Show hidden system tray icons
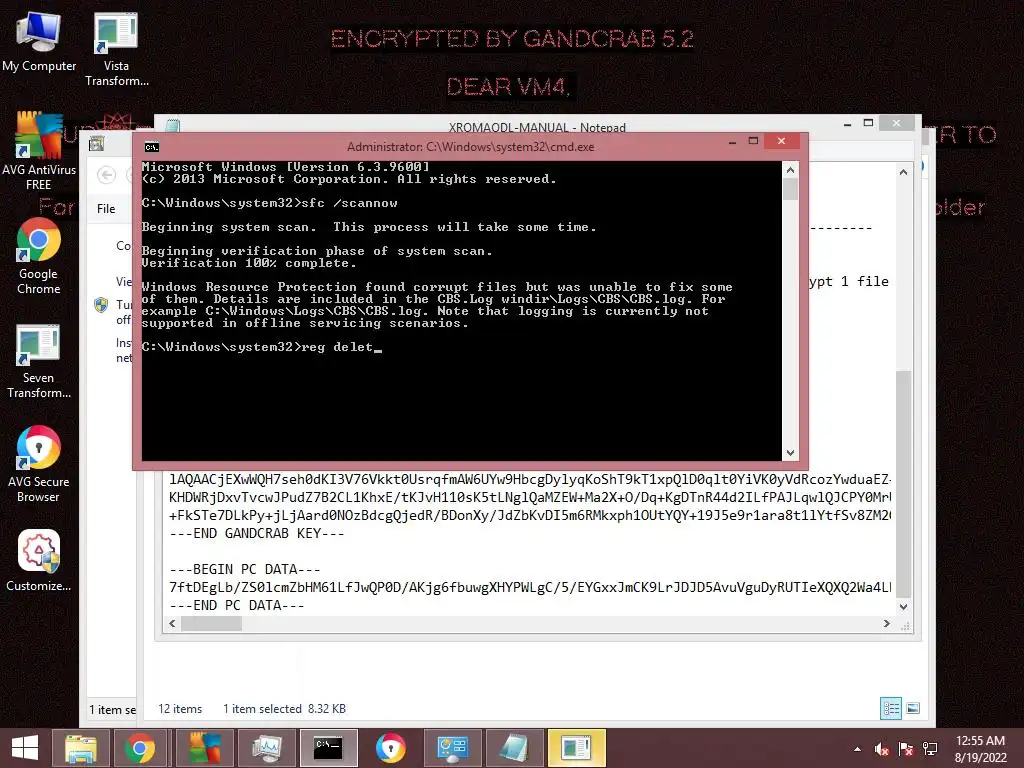This screenshot has width=1024, height=768. click(x=857, y=749)
